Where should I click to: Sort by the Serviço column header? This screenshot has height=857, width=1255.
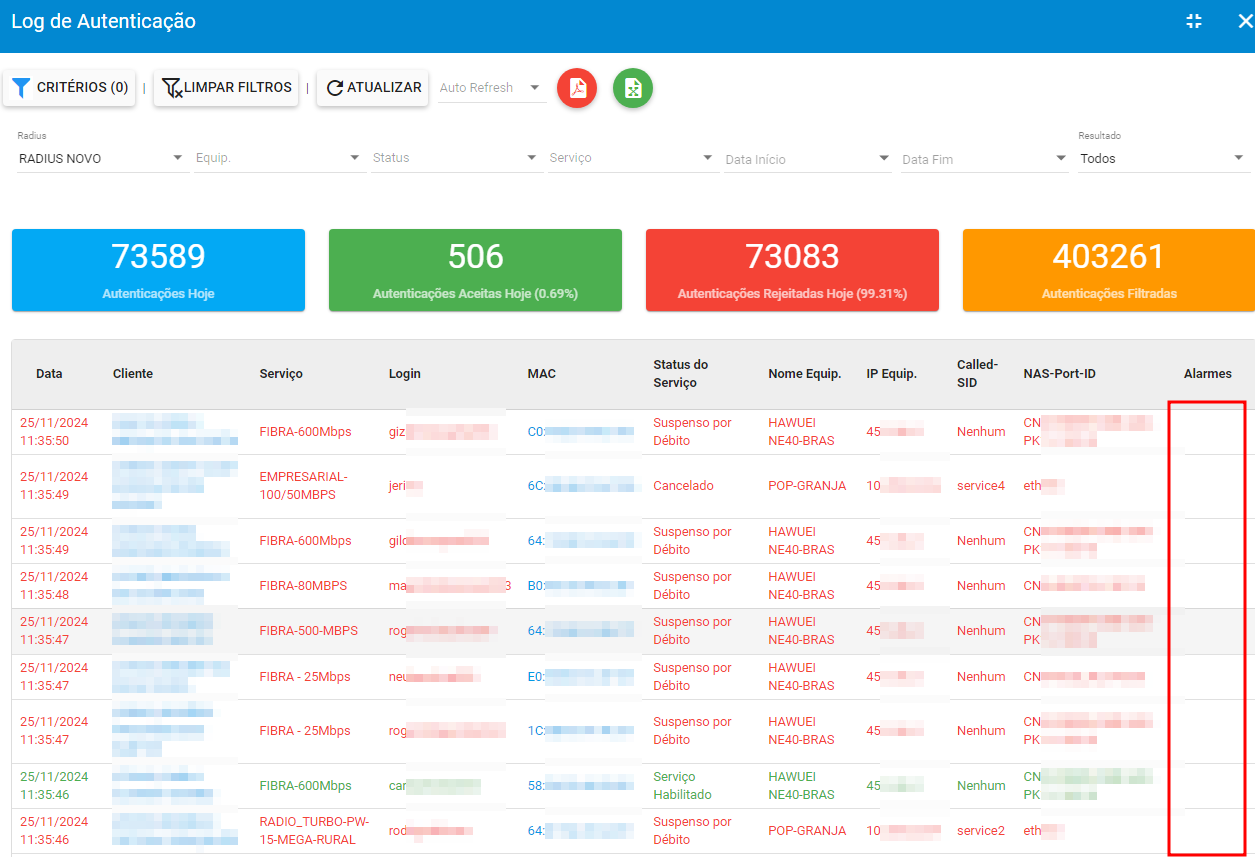point(281,374)
